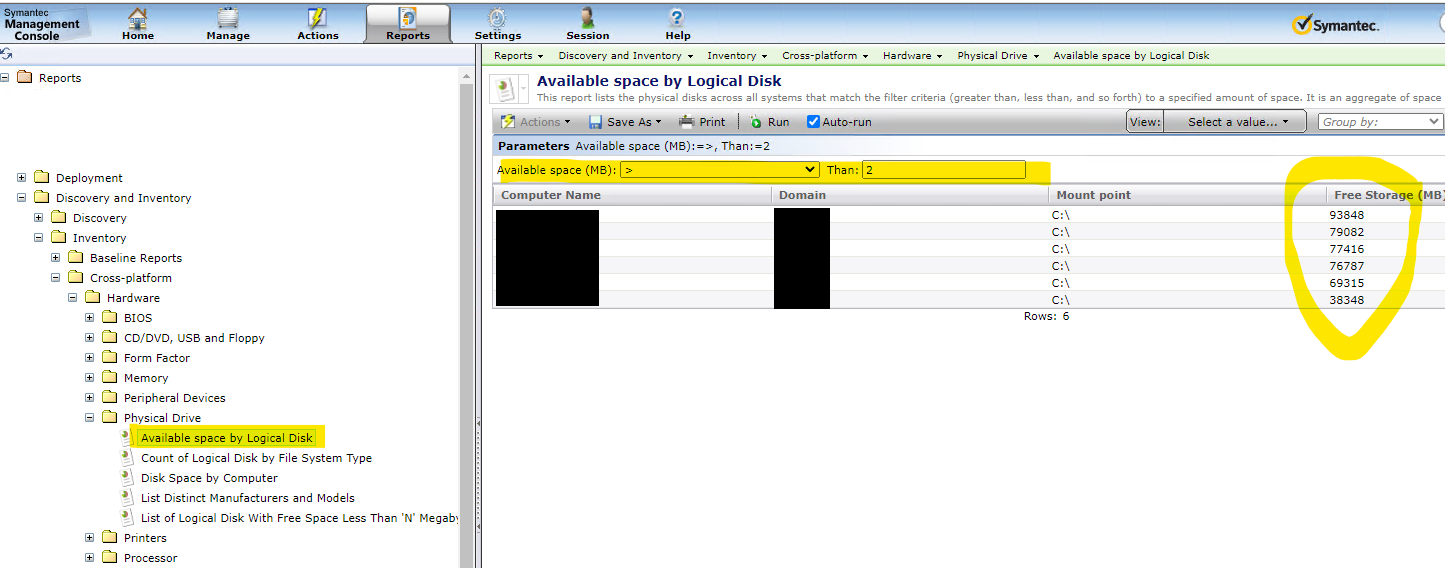Image resolution: width=1445 pixels, height=568 pixels.
Task: Open the Actions dropdown in report toolbar
Action: [535, 122]
